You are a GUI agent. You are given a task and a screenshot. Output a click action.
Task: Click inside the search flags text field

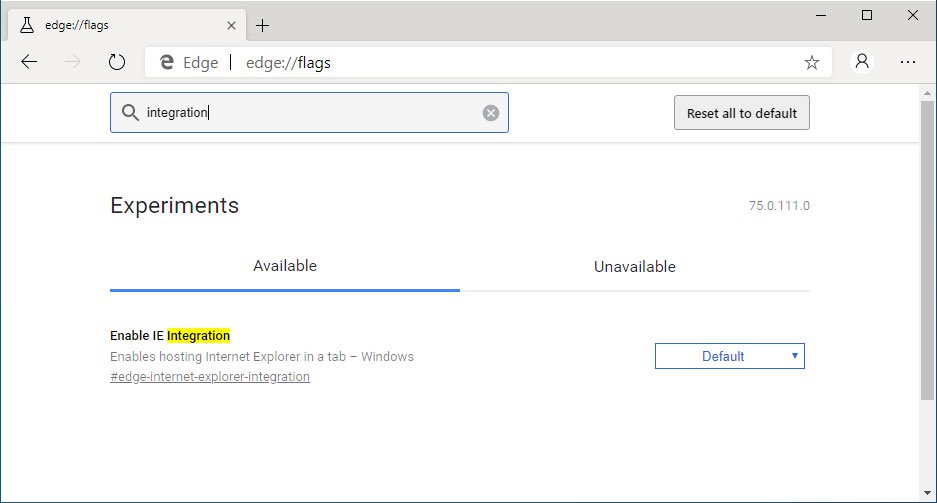tap(309, 112)
